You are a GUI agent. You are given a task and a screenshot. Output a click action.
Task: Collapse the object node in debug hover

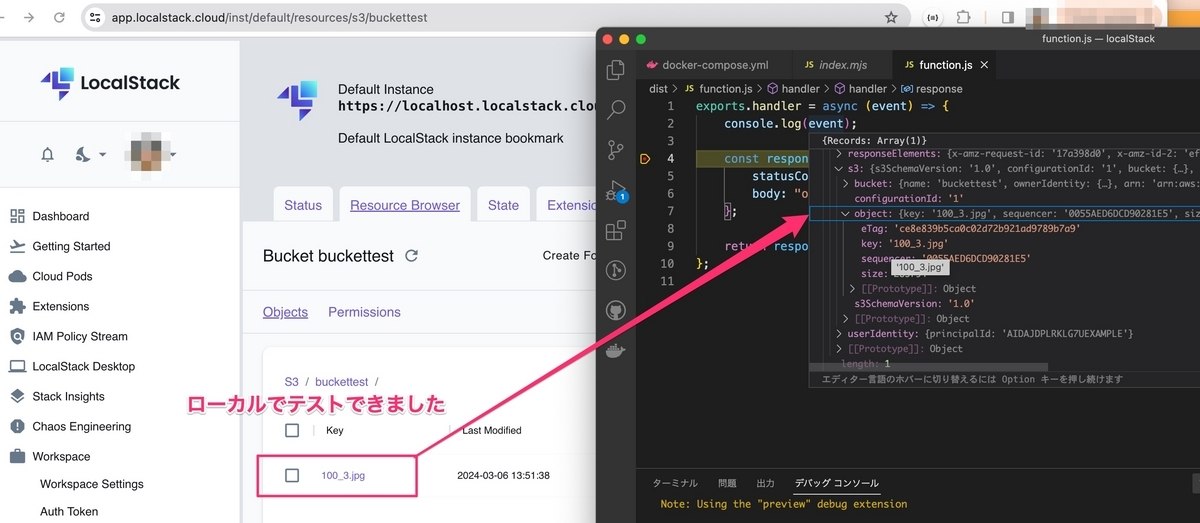(846, 214)
